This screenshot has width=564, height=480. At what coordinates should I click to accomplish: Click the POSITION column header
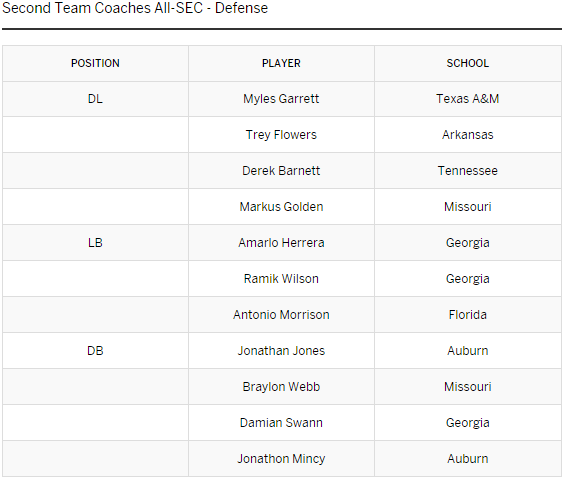coord(95,63)
